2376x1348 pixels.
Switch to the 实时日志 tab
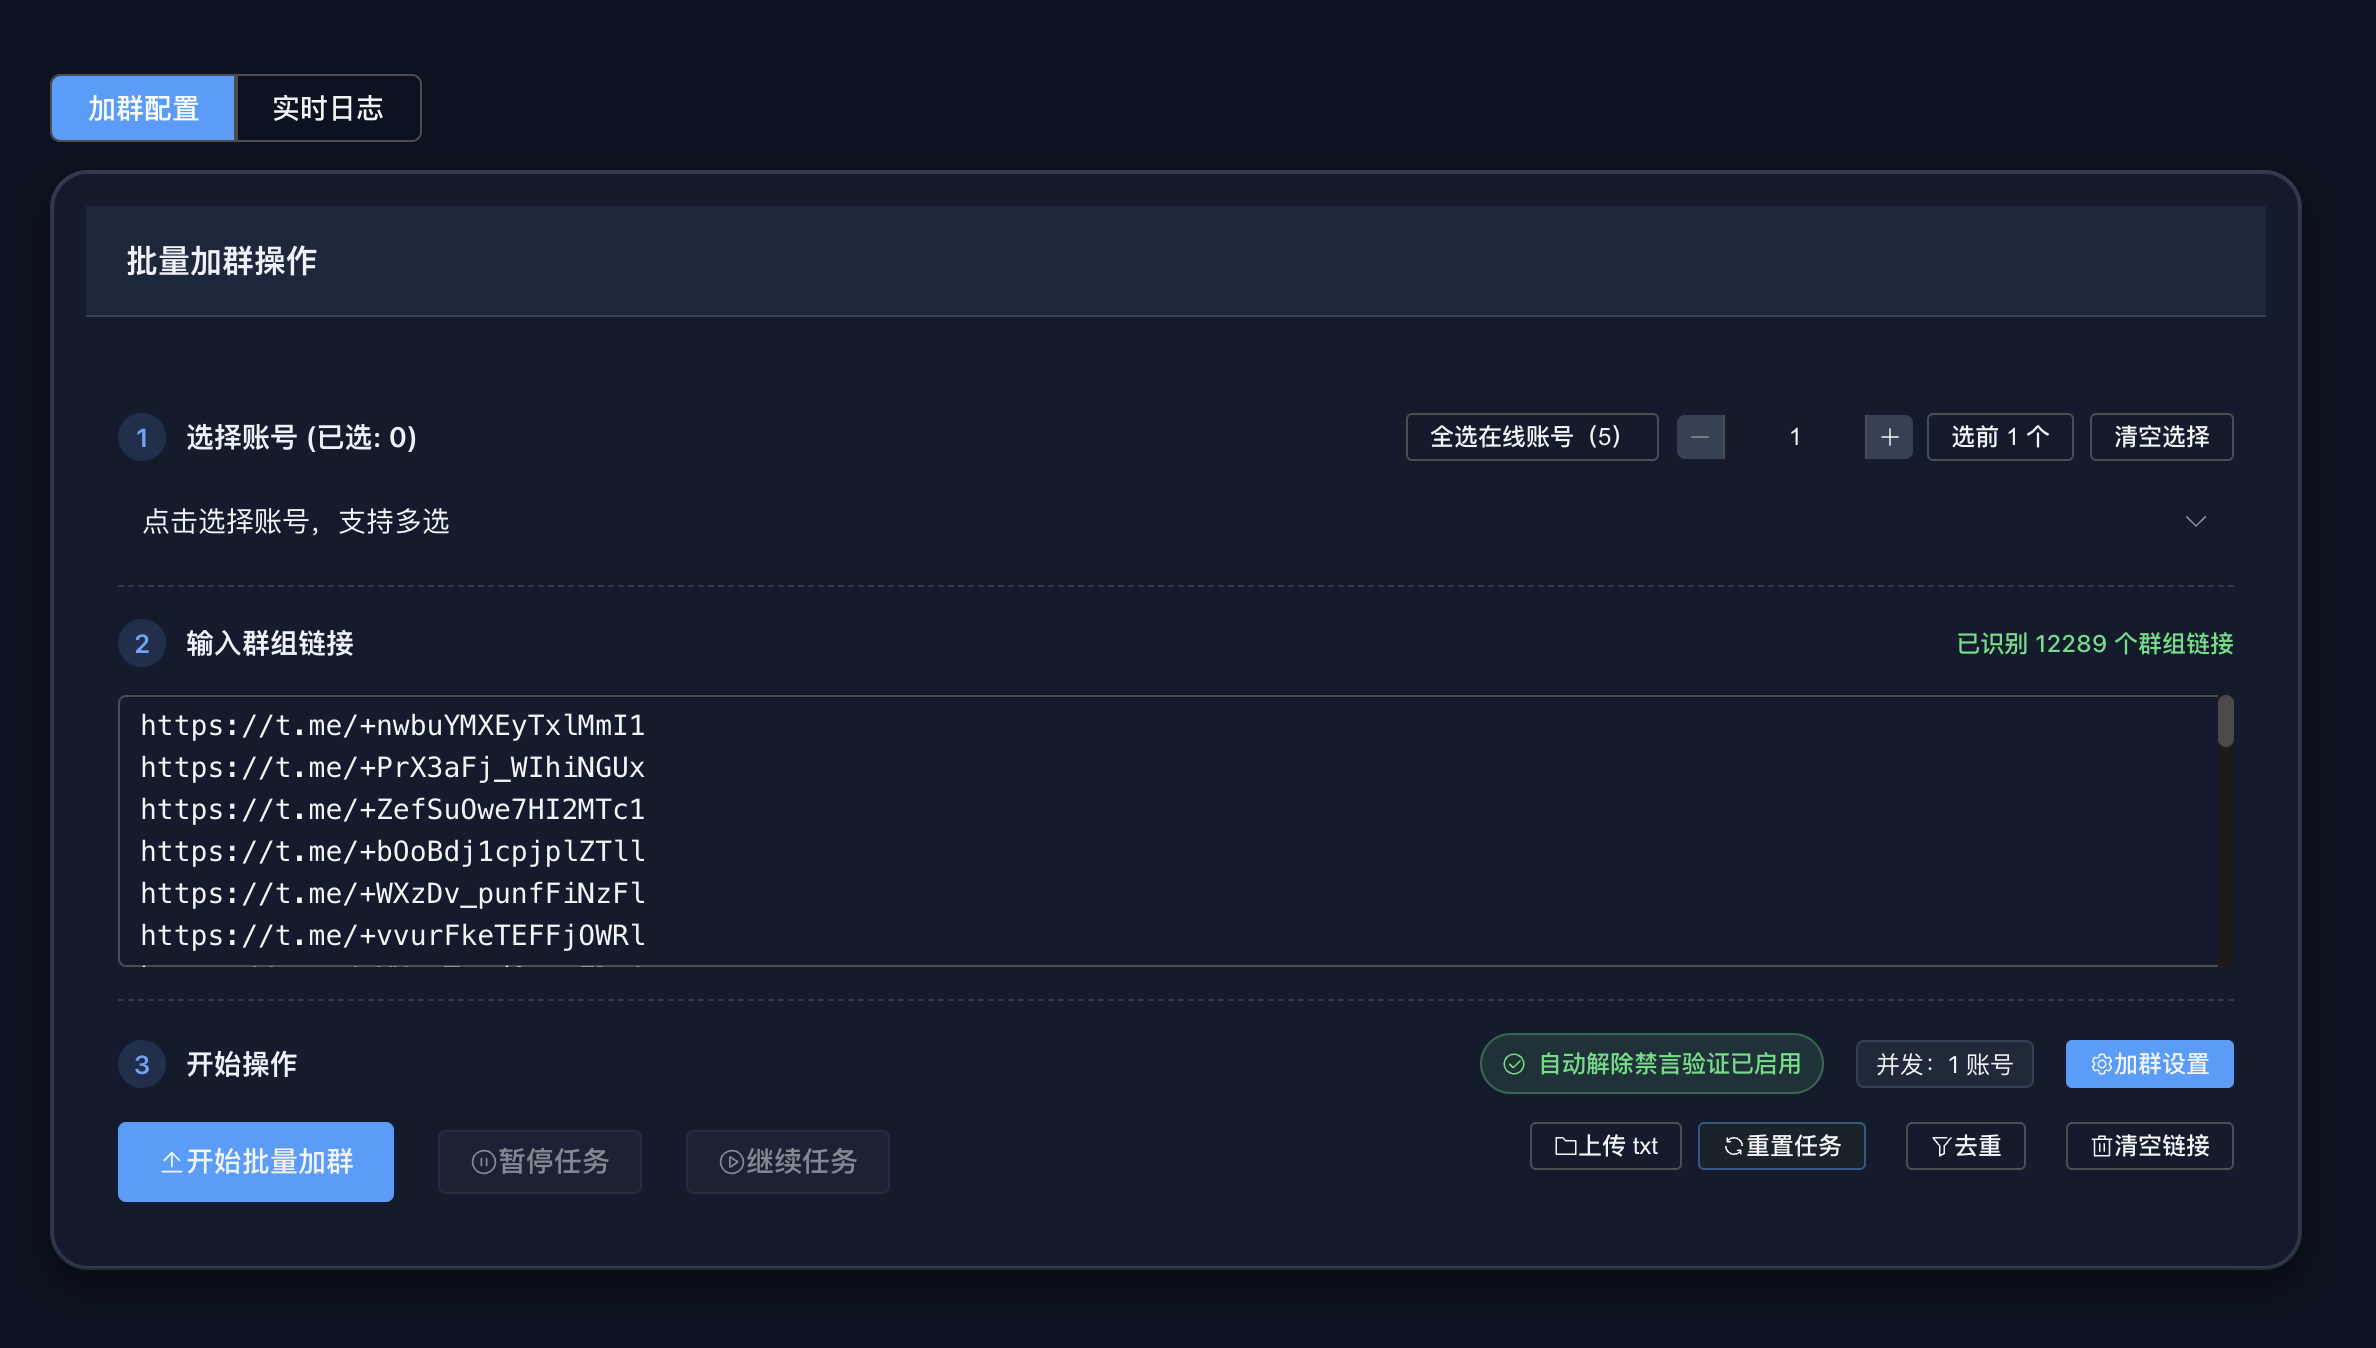point(328,108)
